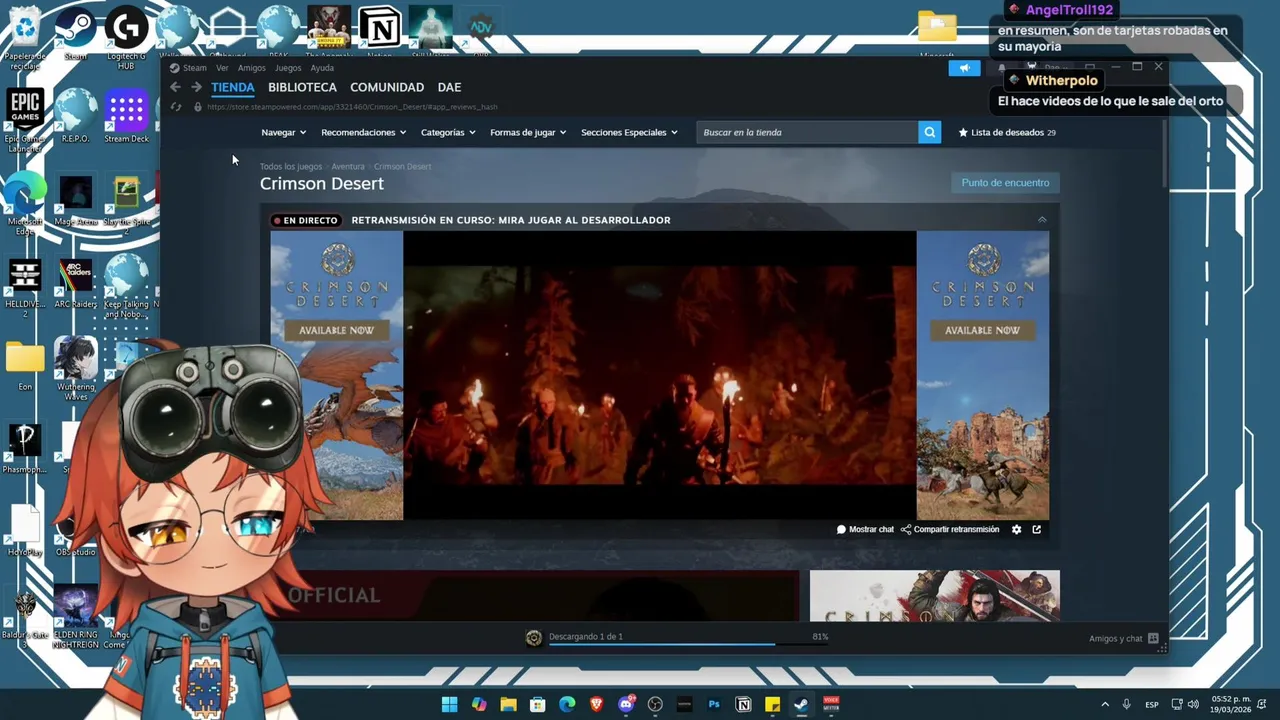Switch to the TIENDA tab
The width and height of the screenshot is (1280, 720).
click(233, 87)
